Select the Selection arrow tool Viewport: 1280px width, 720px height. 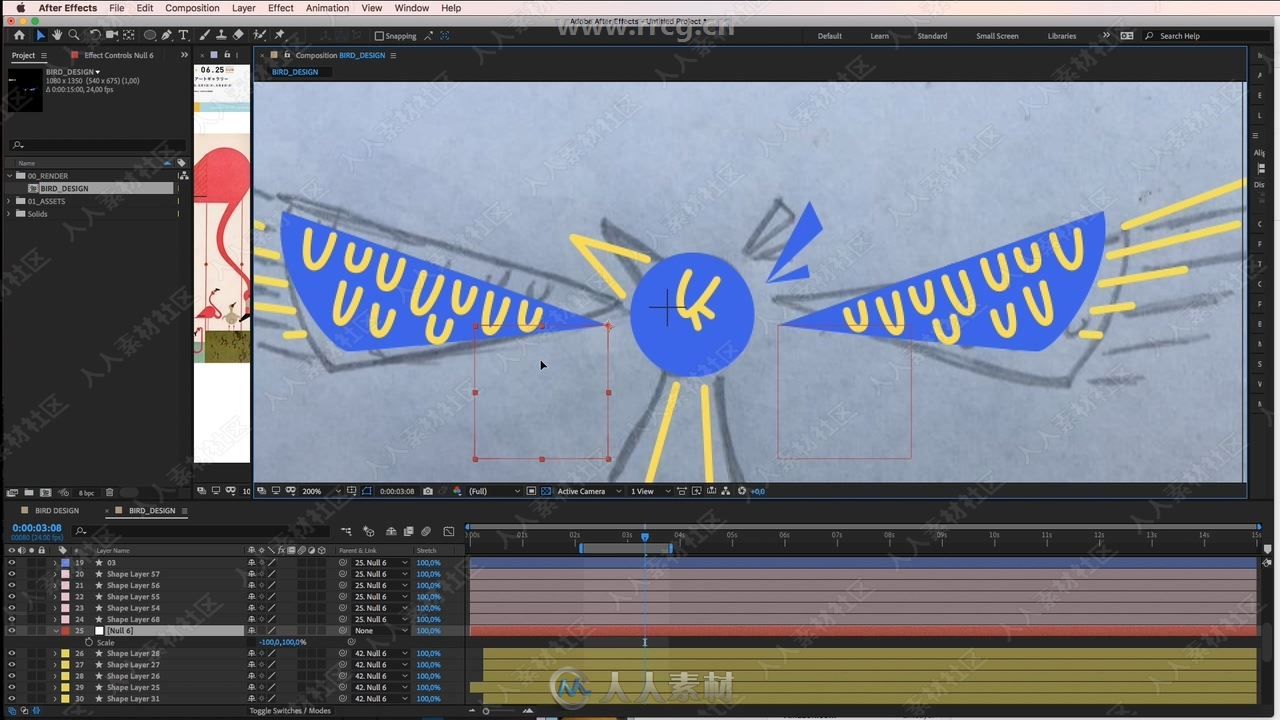(41, 35)
